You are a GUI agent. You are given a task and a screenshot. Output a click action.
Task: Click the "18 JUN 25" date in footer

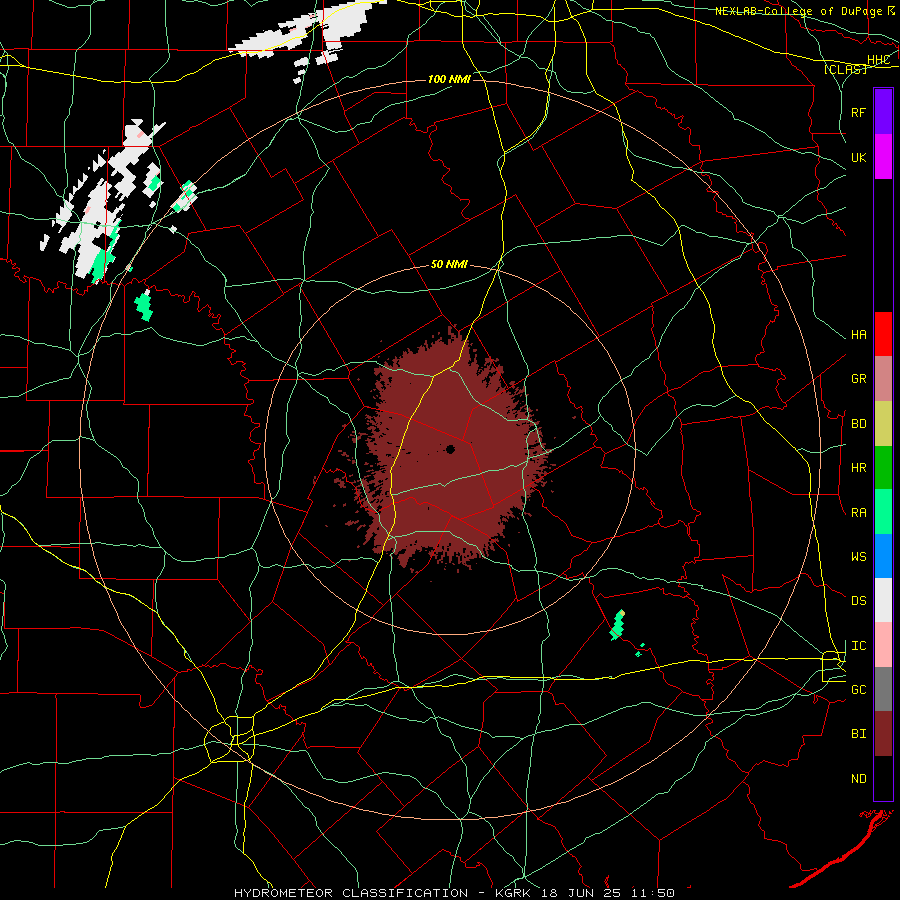click(x=581, y=893)
